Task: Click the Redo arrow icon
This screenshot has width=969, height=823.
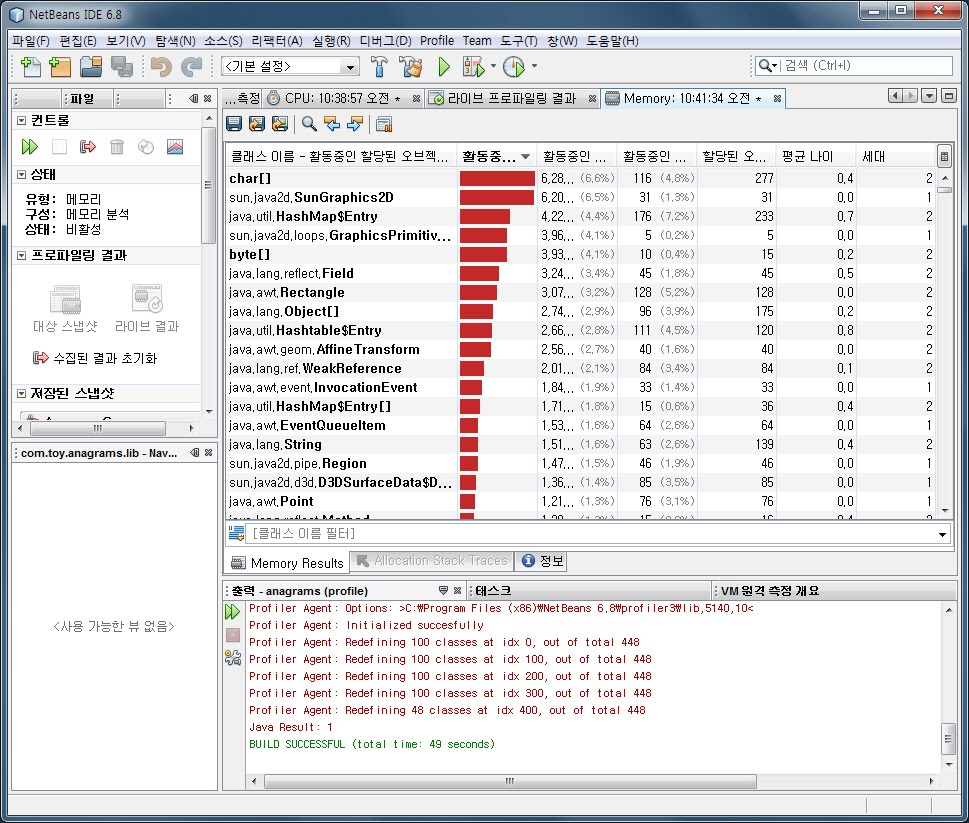Action: (x=192, y=66)
